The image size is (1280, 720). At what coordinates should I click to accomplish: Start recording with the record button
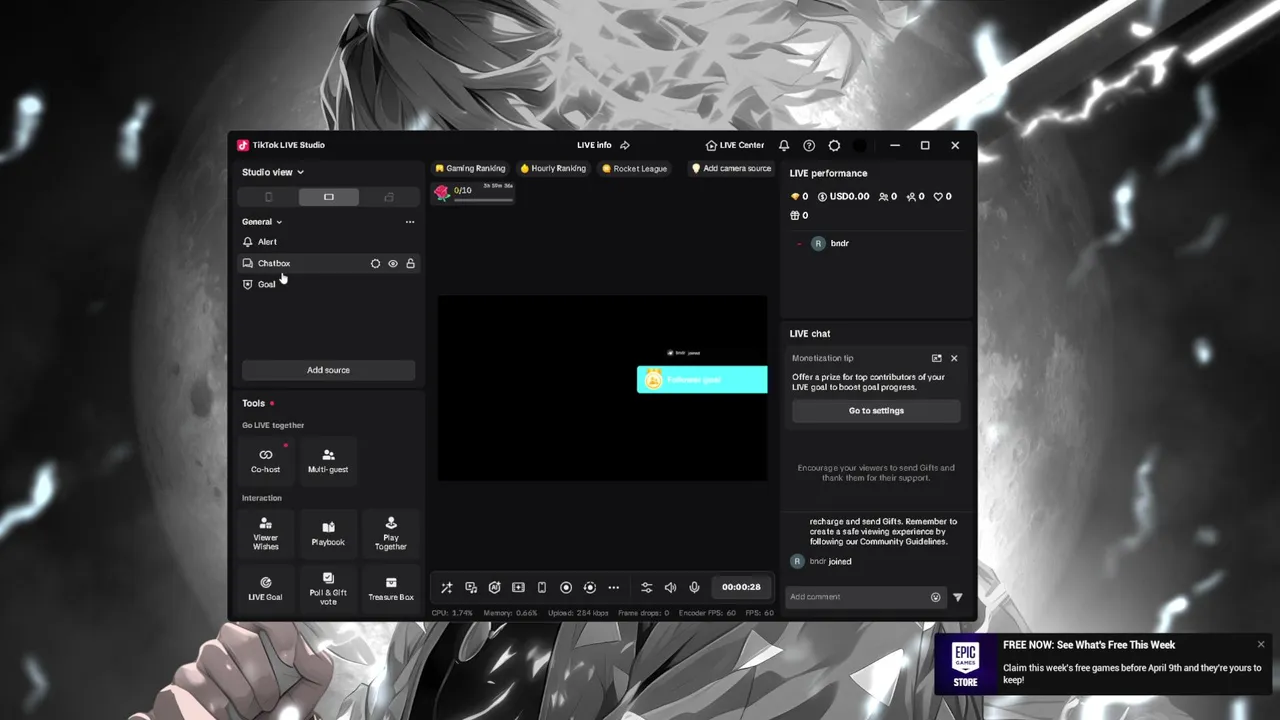tap(566, 587)
